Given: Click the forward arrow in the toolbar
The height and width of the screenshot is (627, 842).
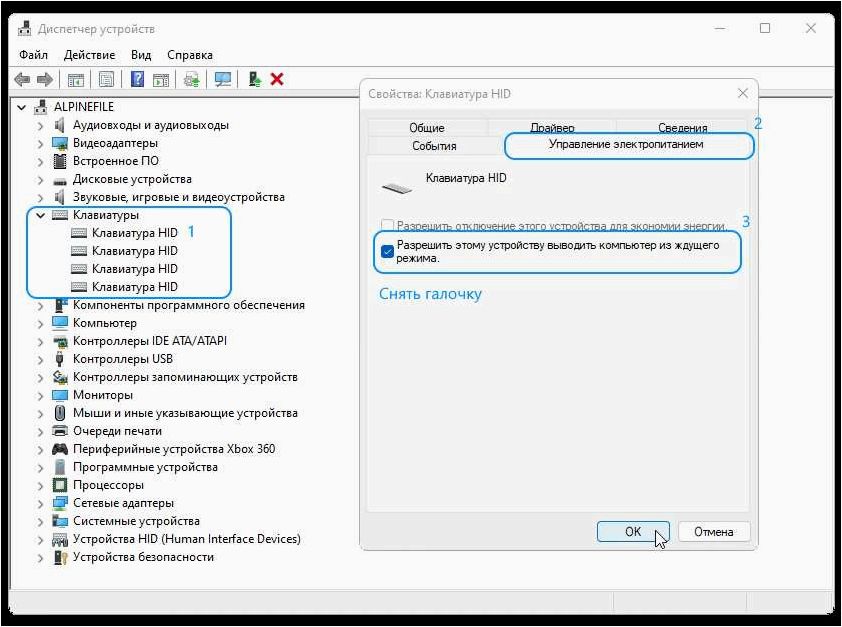Looking at the screenshot, I should [45, 79].
